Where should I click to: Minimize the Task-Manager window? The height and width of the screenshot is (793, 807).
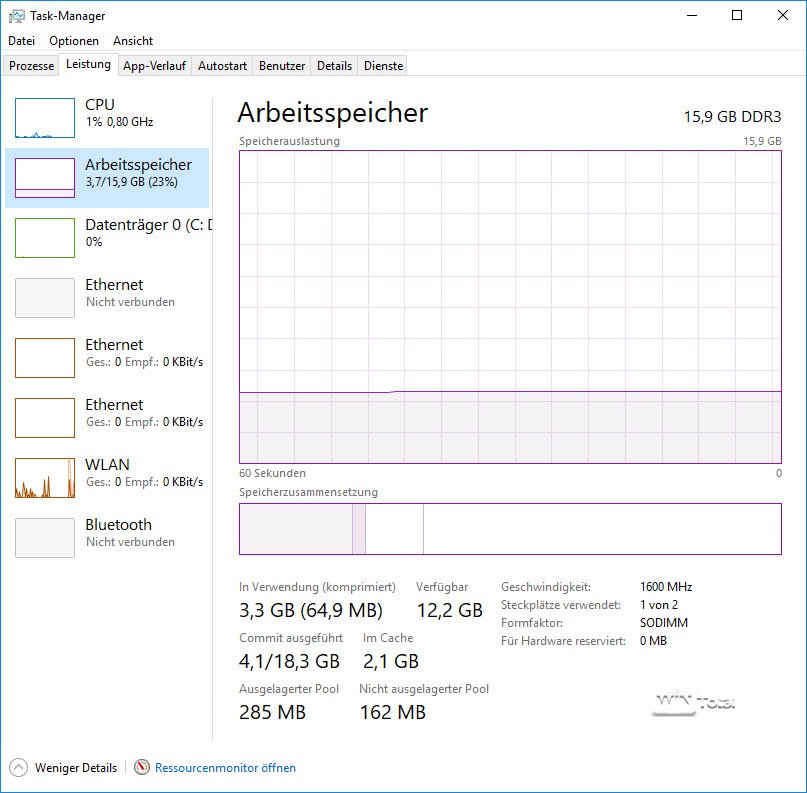pos(692,15)
